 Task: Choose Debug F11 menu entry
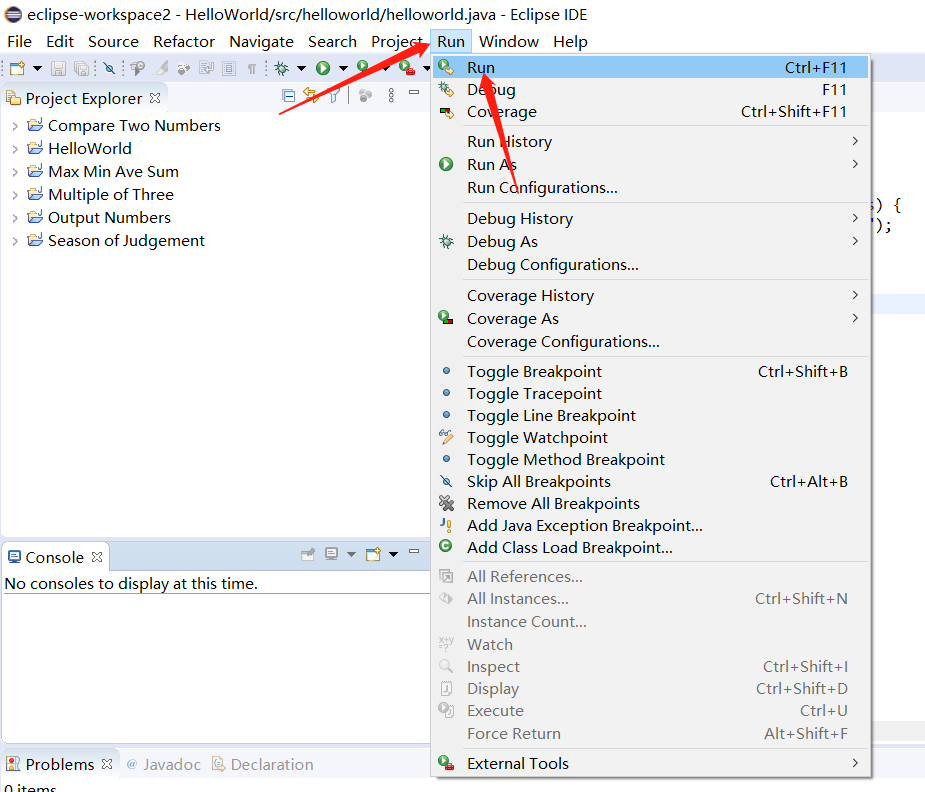click(x=650, y=90)
